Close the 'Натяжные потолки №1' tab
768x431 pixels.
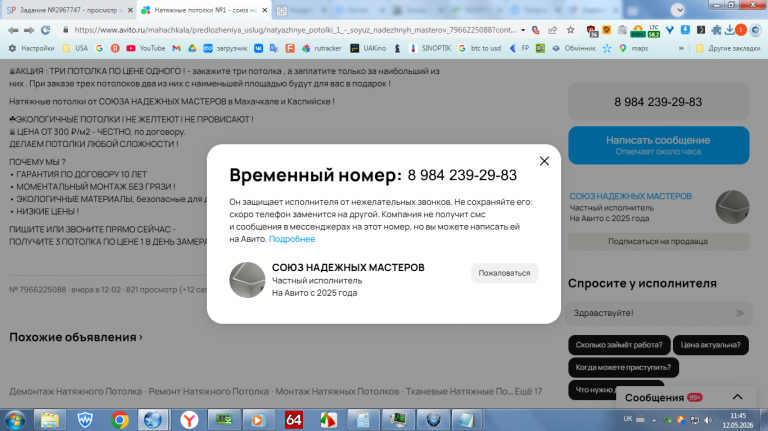pos(264,10)
